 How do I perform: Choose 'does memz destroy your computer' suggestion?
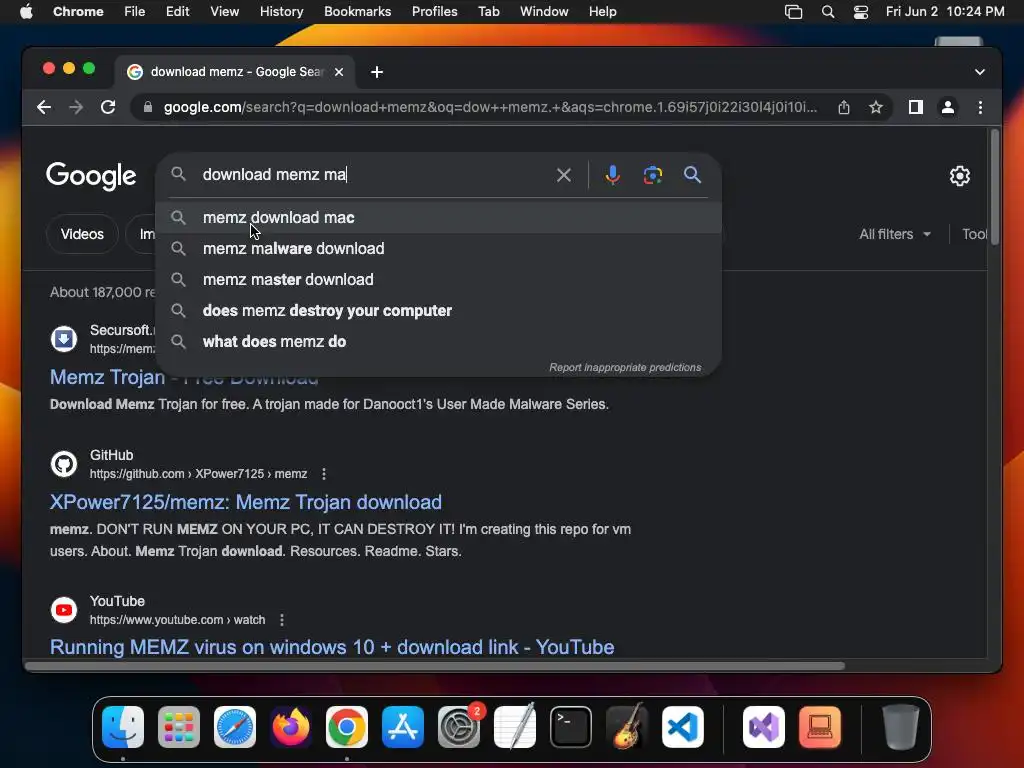click(x=439, y=311)
